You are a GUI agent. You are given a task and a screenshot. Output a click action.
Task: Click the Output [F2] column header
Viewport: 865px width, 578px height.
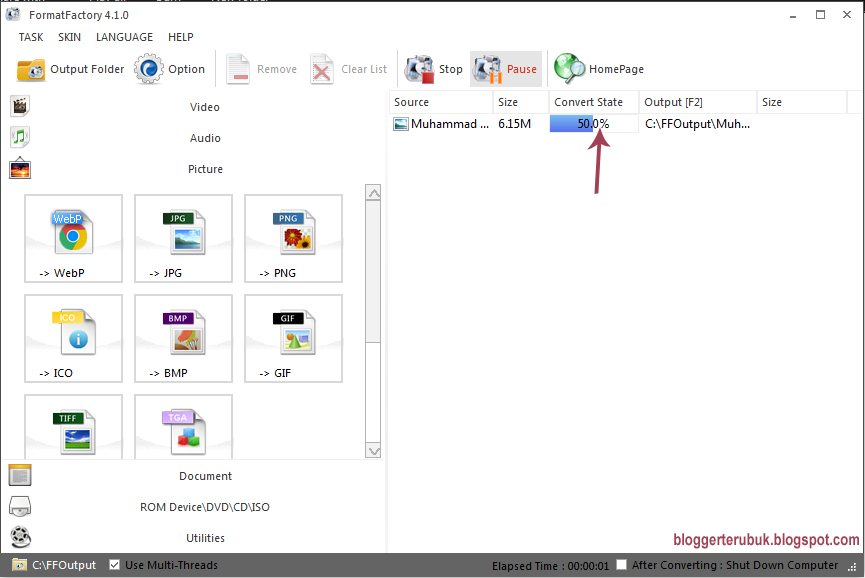click(x=698, y=102)
